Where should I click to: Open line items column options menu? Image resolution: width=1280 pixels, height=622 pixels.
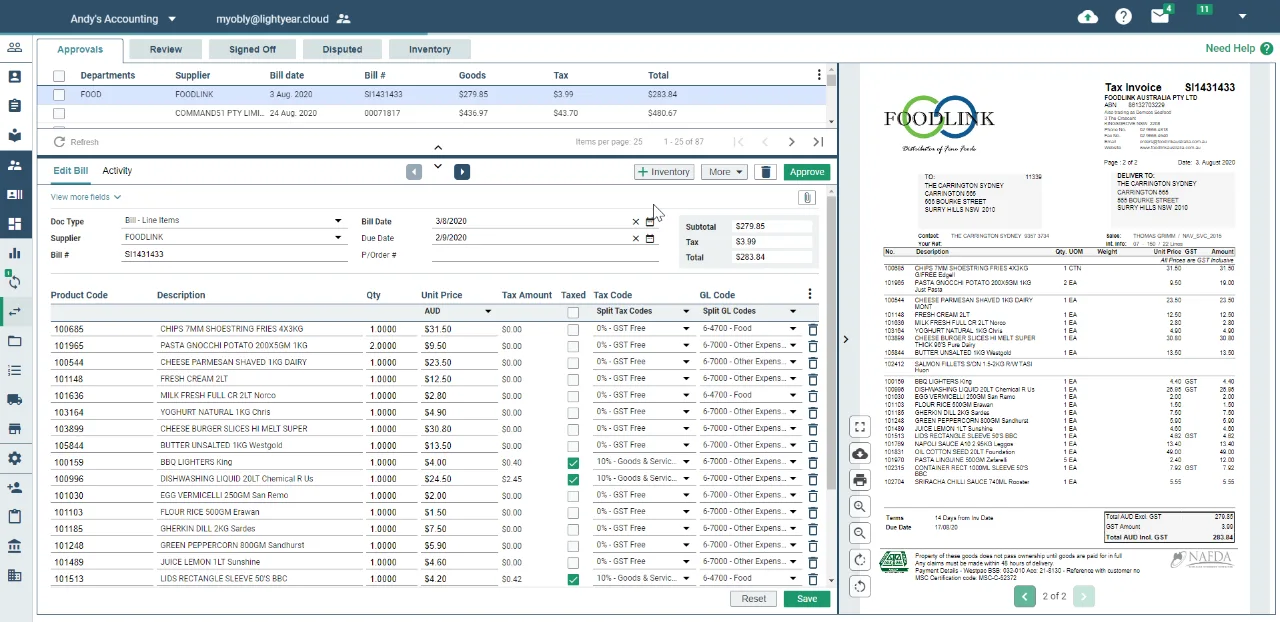pos(810,294)
